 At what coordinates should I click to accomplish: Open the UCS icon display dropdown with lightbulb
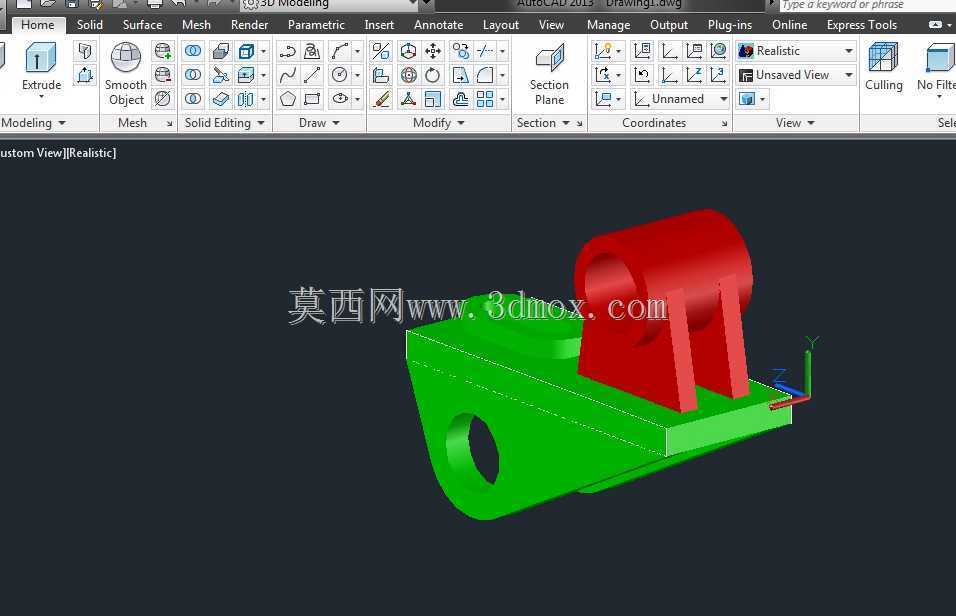coord(608,51)
